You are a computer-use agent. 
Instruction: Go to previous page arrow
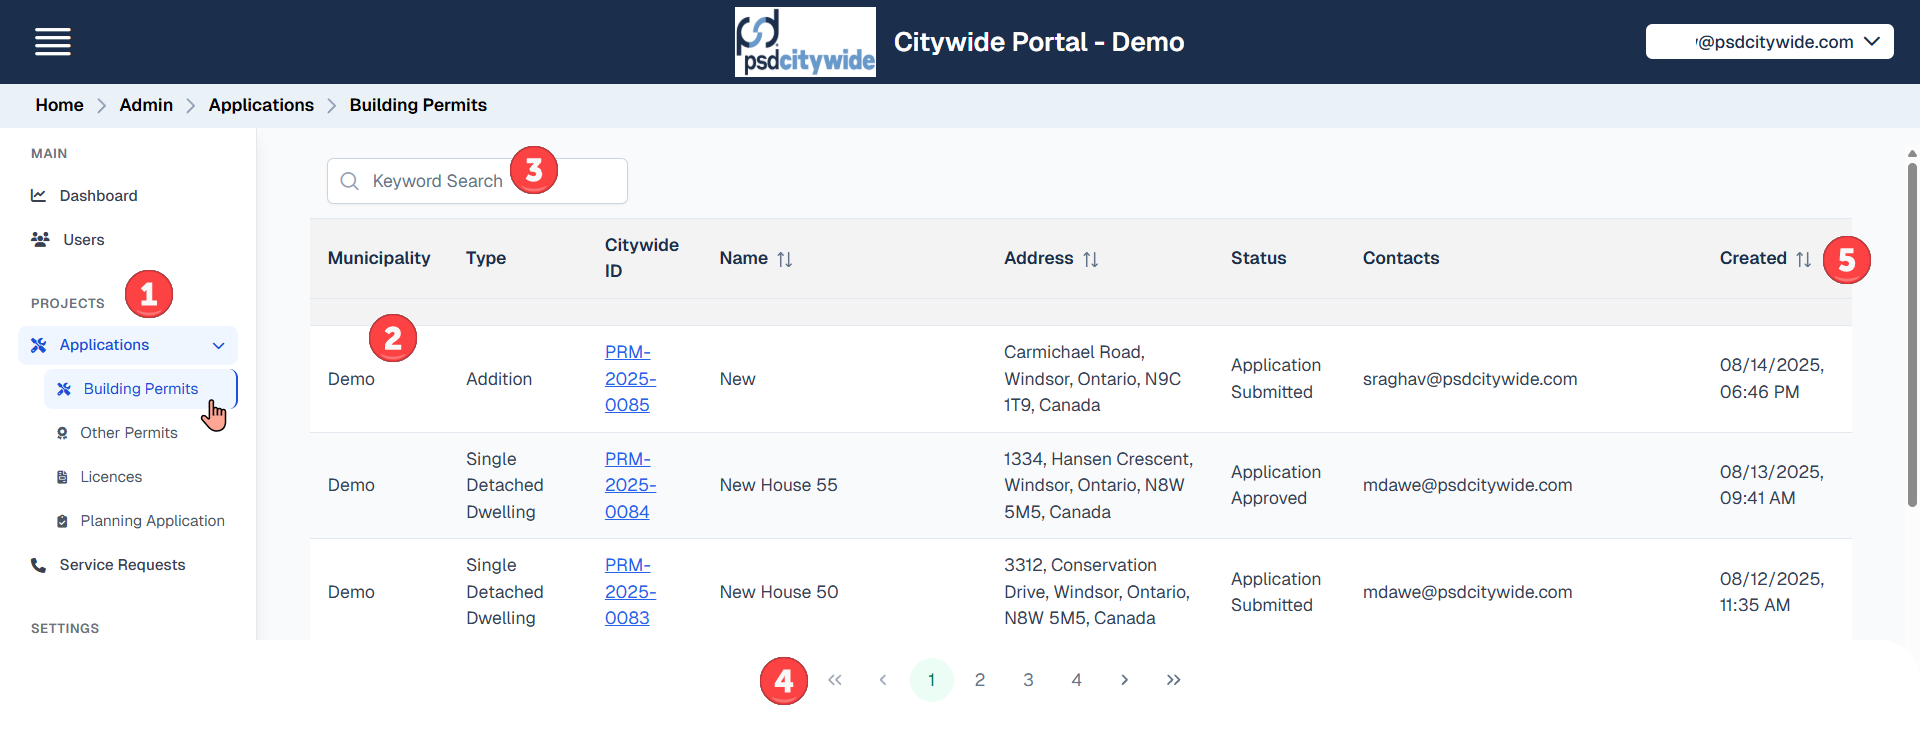click(883, 680)
